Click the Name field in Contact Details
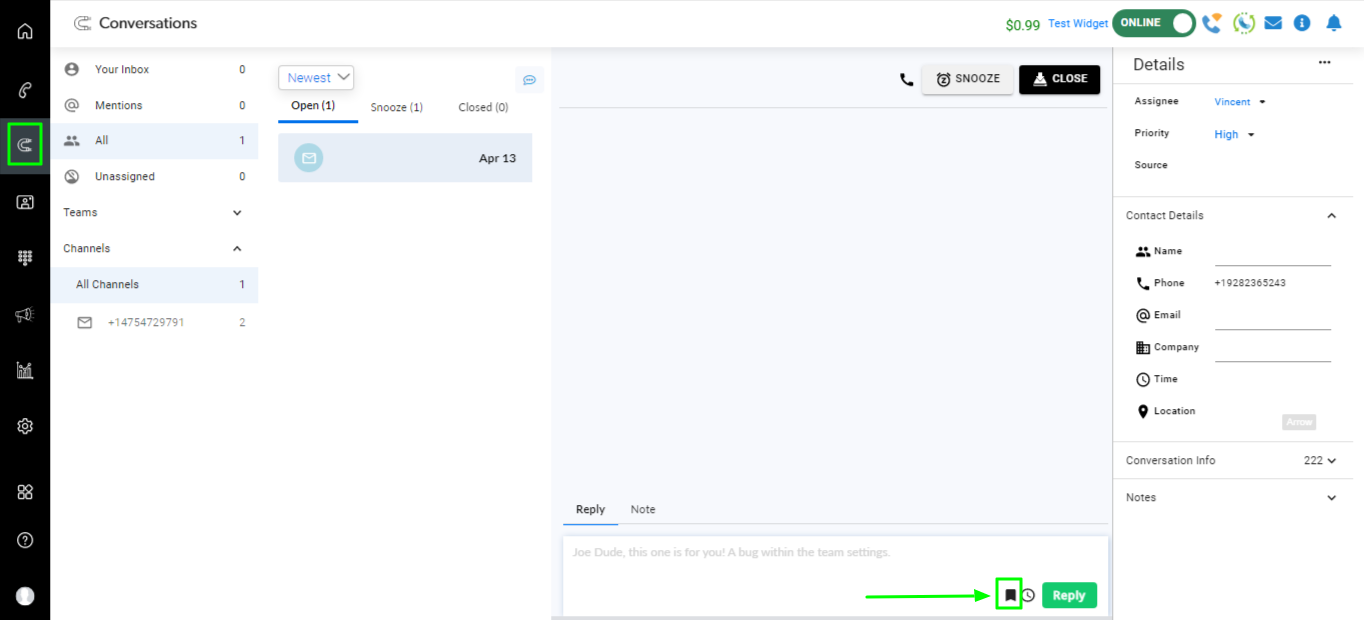This screenshot has width=1364, height=620. (1272, 255)
